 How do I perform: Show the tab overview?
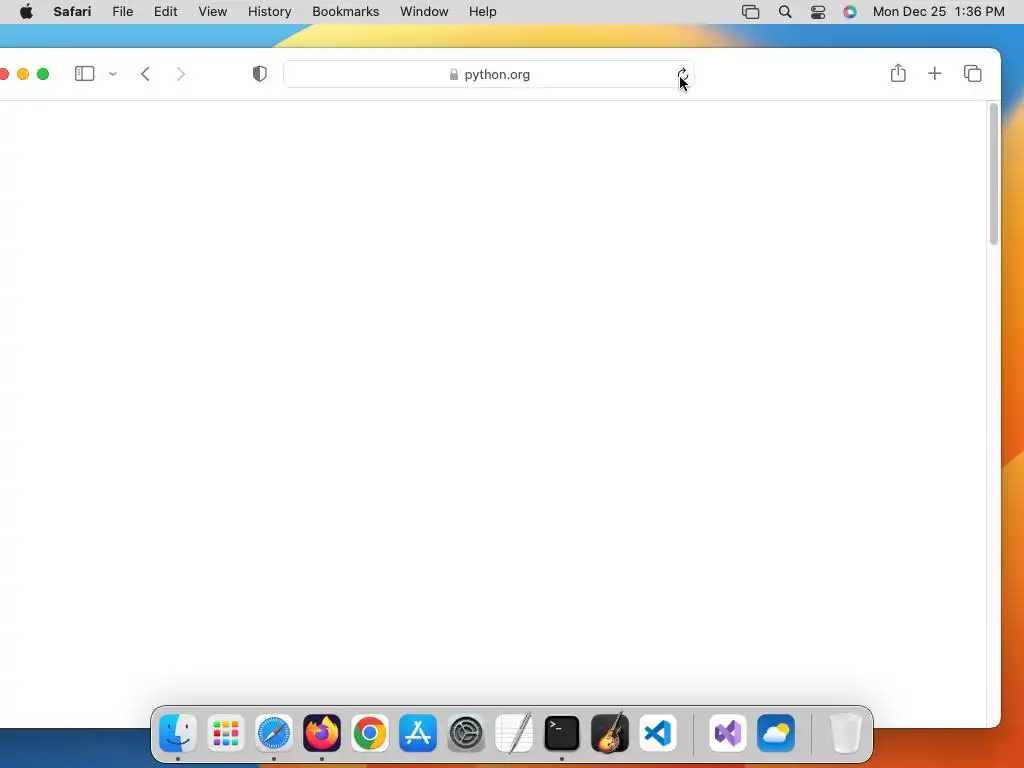pos(972,73)
